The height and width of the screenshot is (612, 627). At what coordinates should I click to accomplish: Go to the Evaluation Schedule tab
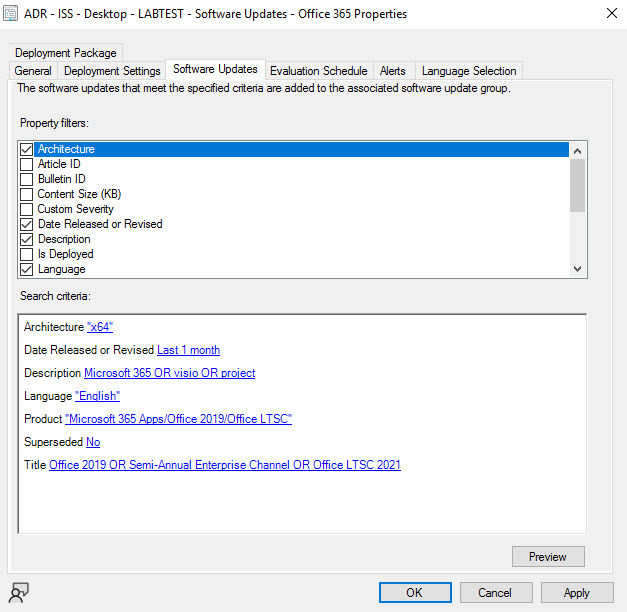click(x=319, y=71)
